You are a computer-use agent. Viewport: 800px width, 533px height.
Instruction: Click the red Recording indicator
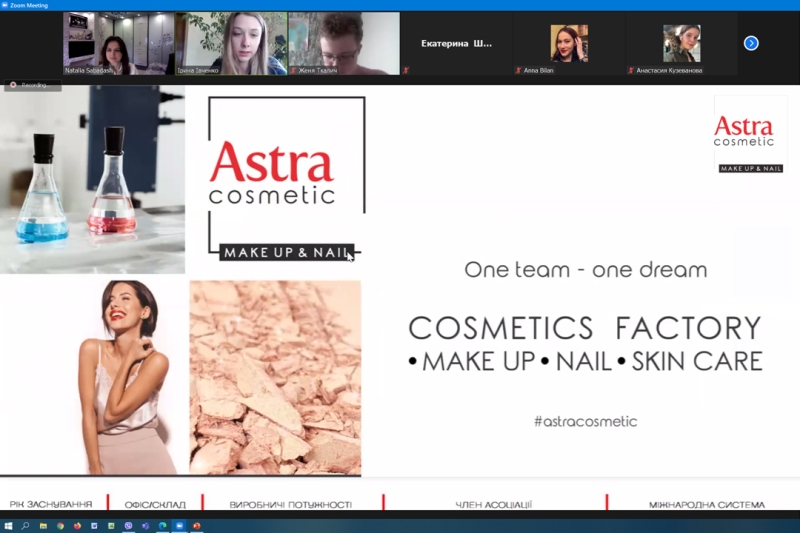[32, 85]
